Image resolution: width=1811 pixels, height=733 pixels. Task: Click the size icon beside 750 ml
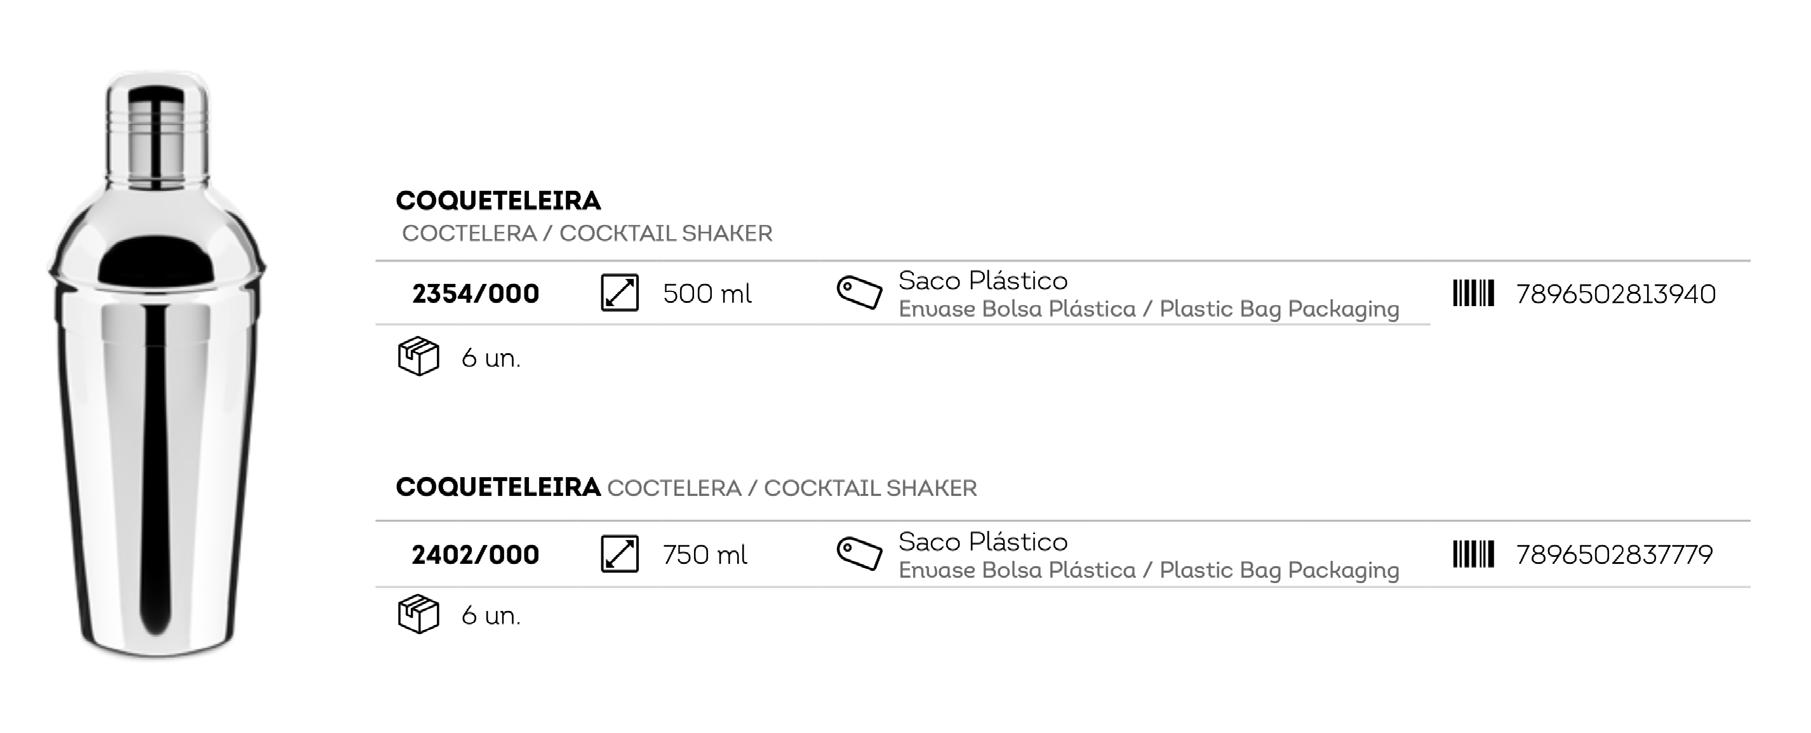(619, 554)
